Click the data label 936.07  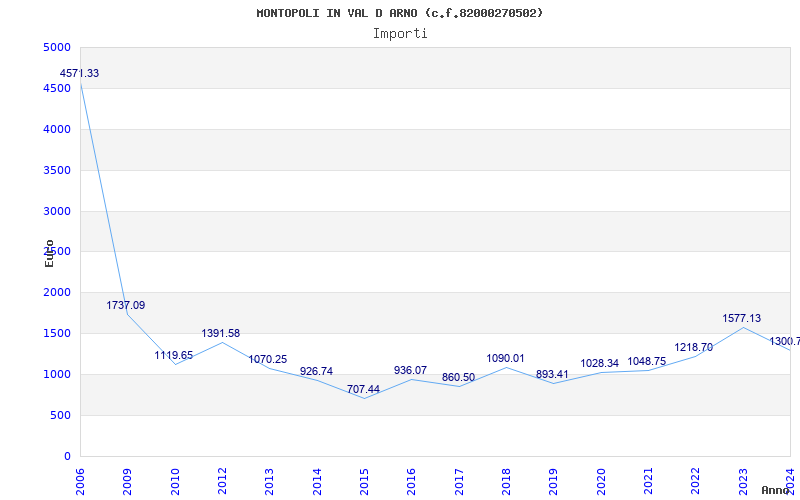point(410,370)
